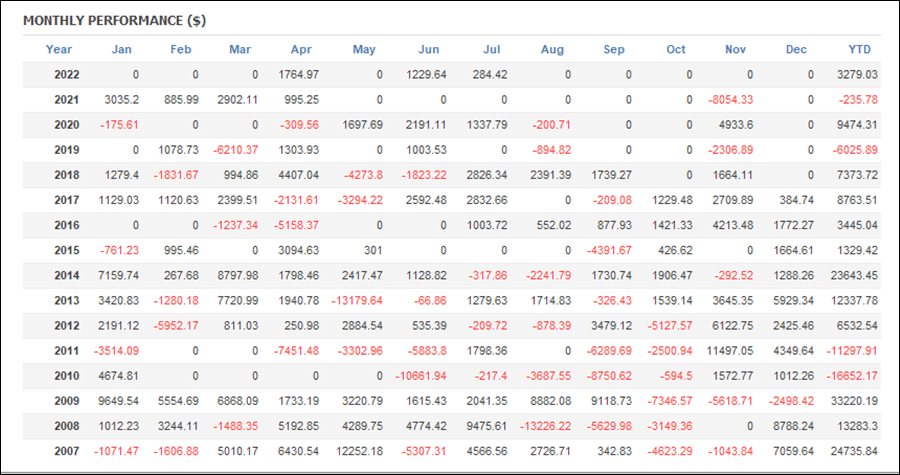Image resolution: width=900 pixels, height=475 pixels.
Task: Select the 2007 May value 12252.18
Action: tap(359, 451)
